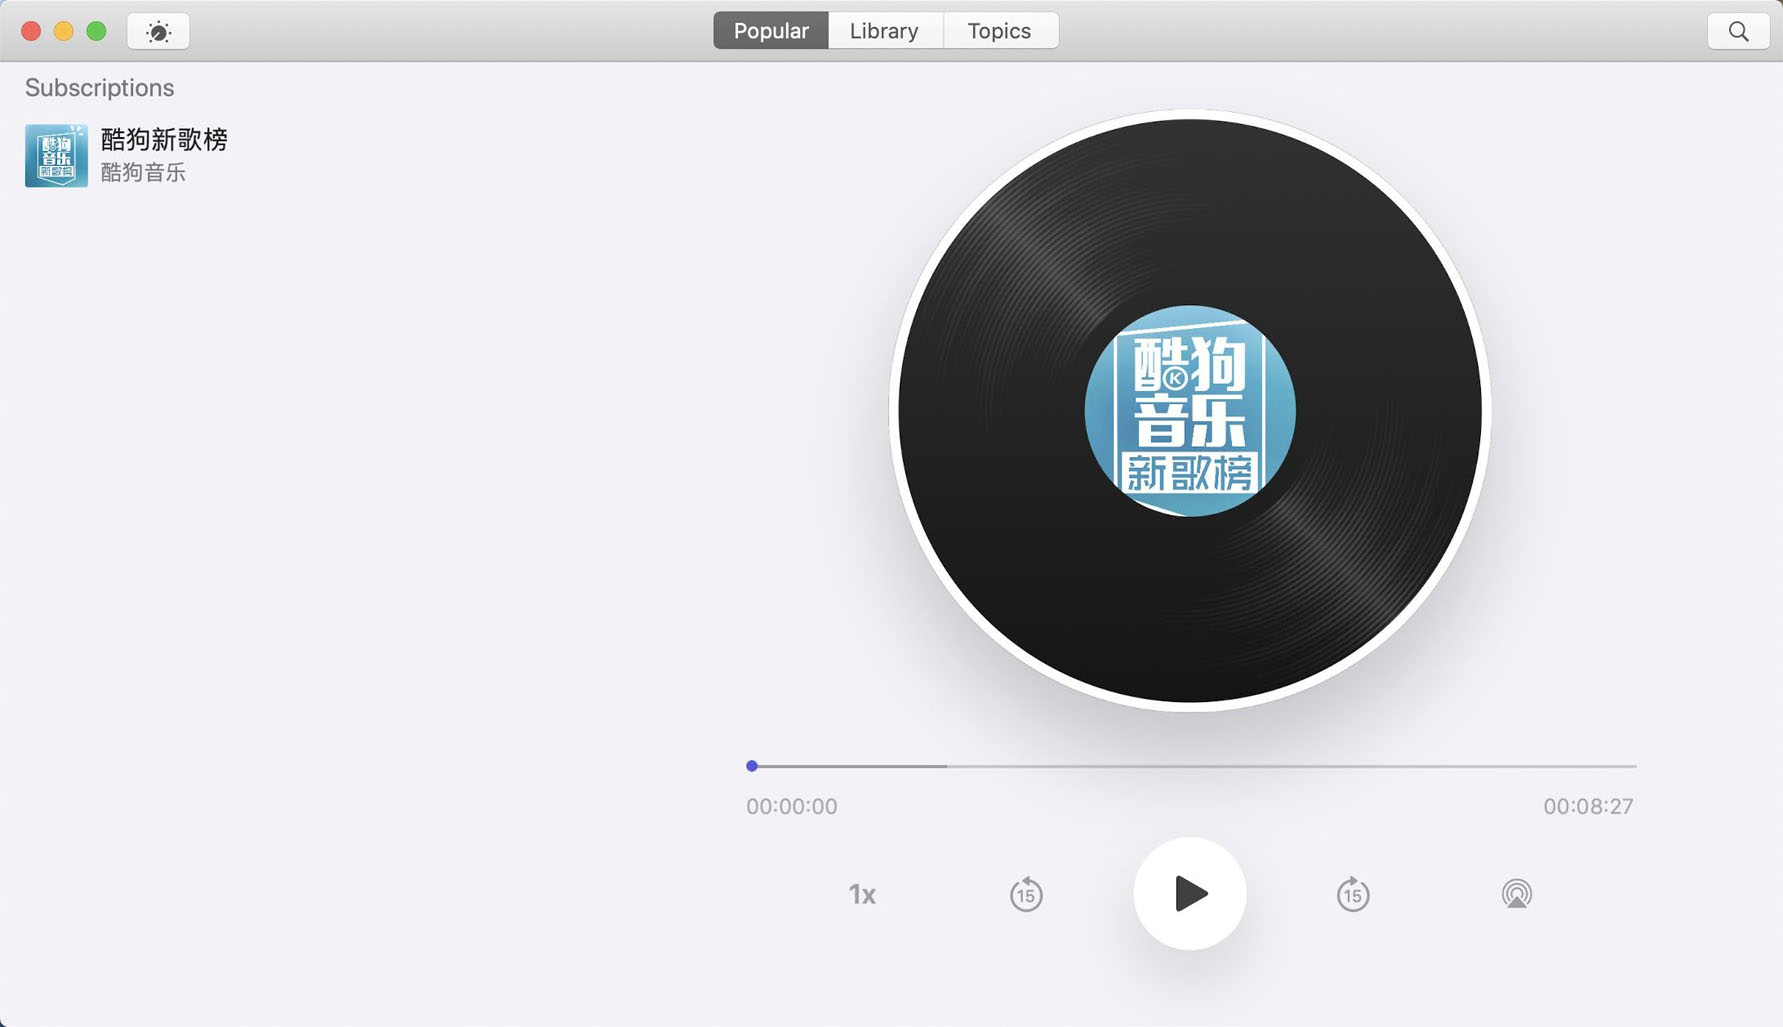Skip back 15 seconds
The height and width of the screenshot is (1027, 1783).
(x=1026, y=893)
